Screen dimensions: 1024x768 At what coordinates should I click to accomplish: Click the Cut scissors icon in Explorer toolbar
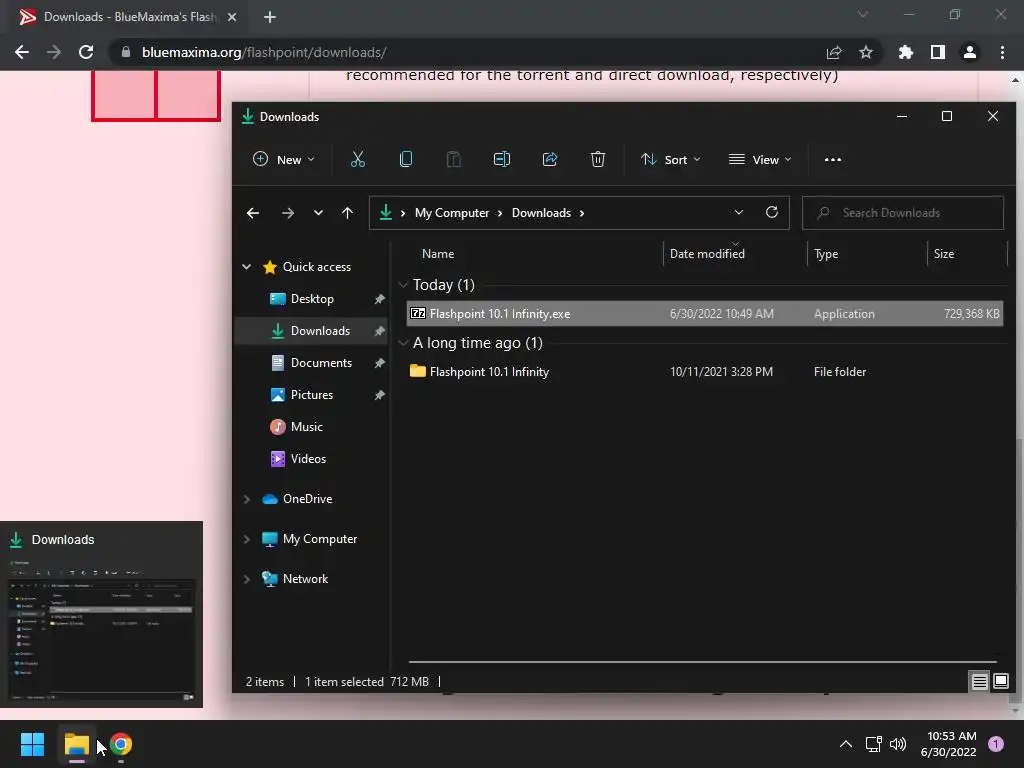pyautogui.click(x=357, y=159)
